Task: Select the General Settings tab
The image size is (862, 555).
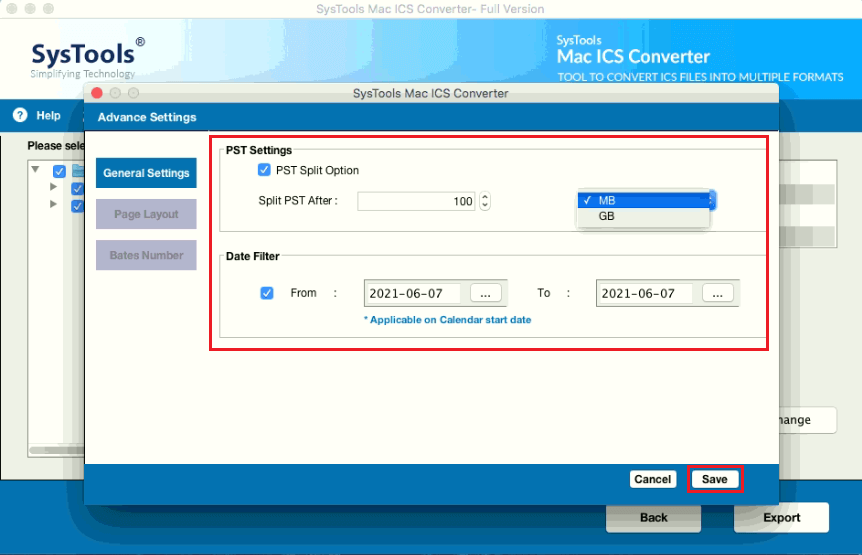Action: 146,173
